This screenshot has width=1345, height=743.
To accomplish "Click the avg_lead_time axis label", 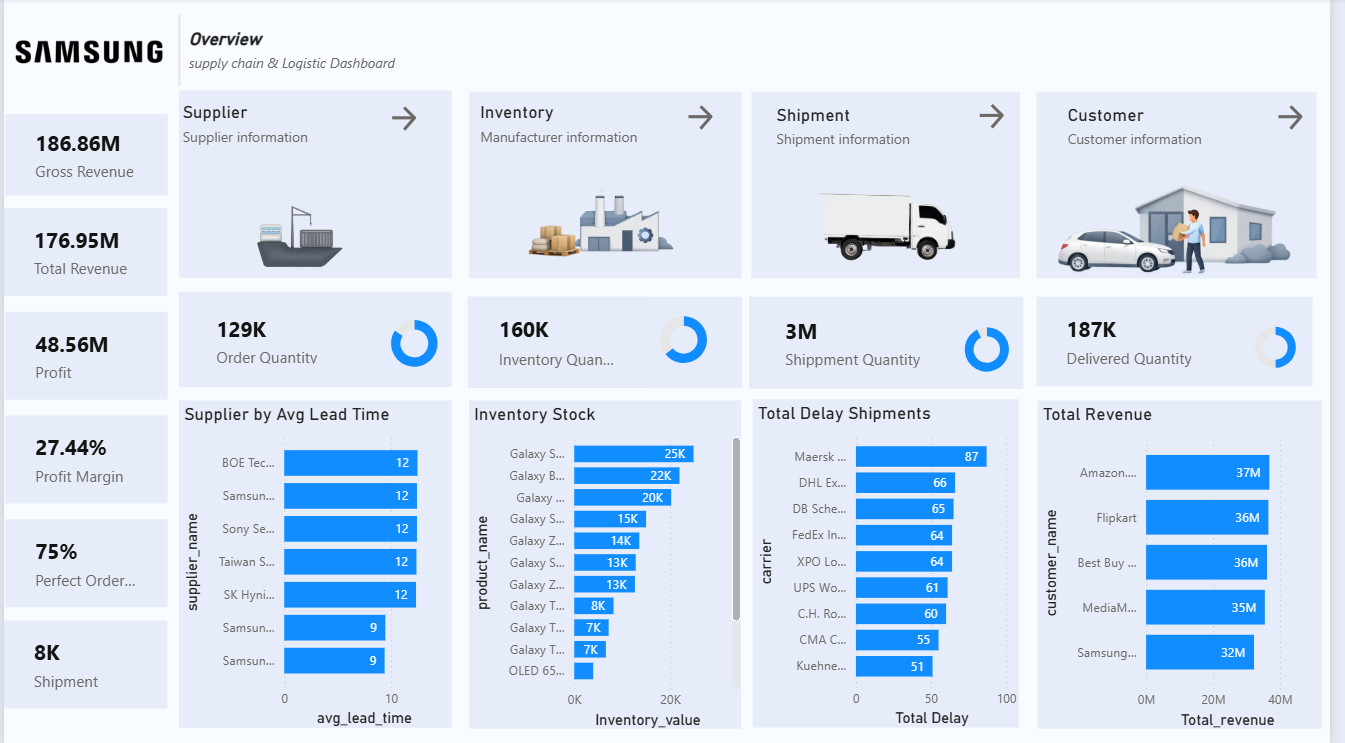I will tap(364, 718).
